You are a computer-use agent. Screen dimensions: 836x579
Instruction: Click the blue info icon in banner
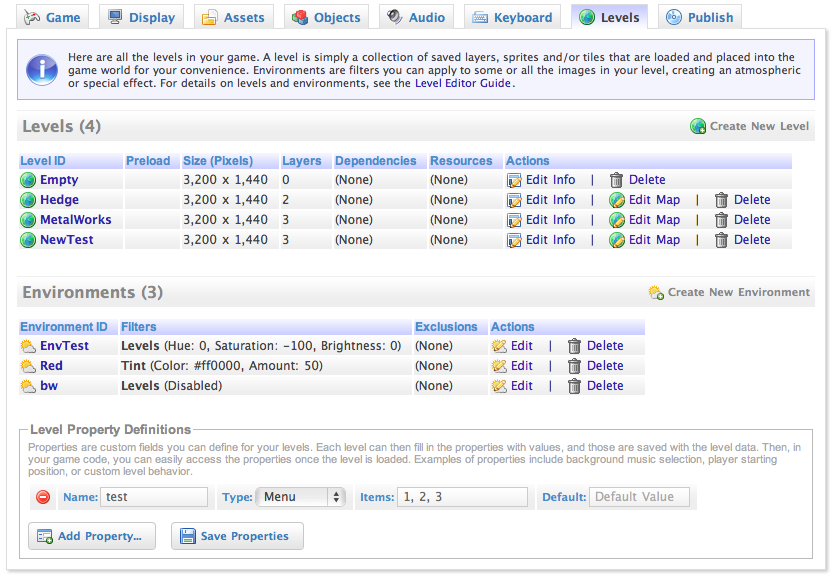click(42, 69)
